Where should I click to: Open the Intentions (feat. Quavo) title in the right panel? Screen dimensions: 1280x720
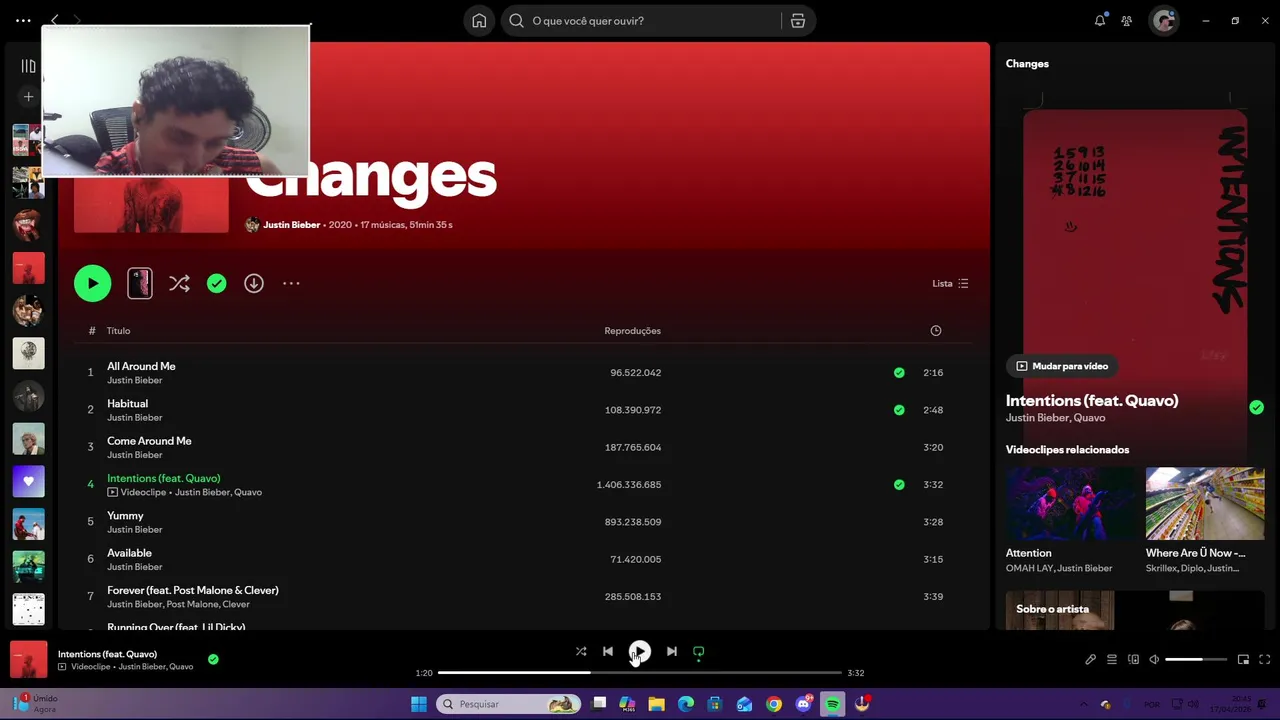[1092, 400]
